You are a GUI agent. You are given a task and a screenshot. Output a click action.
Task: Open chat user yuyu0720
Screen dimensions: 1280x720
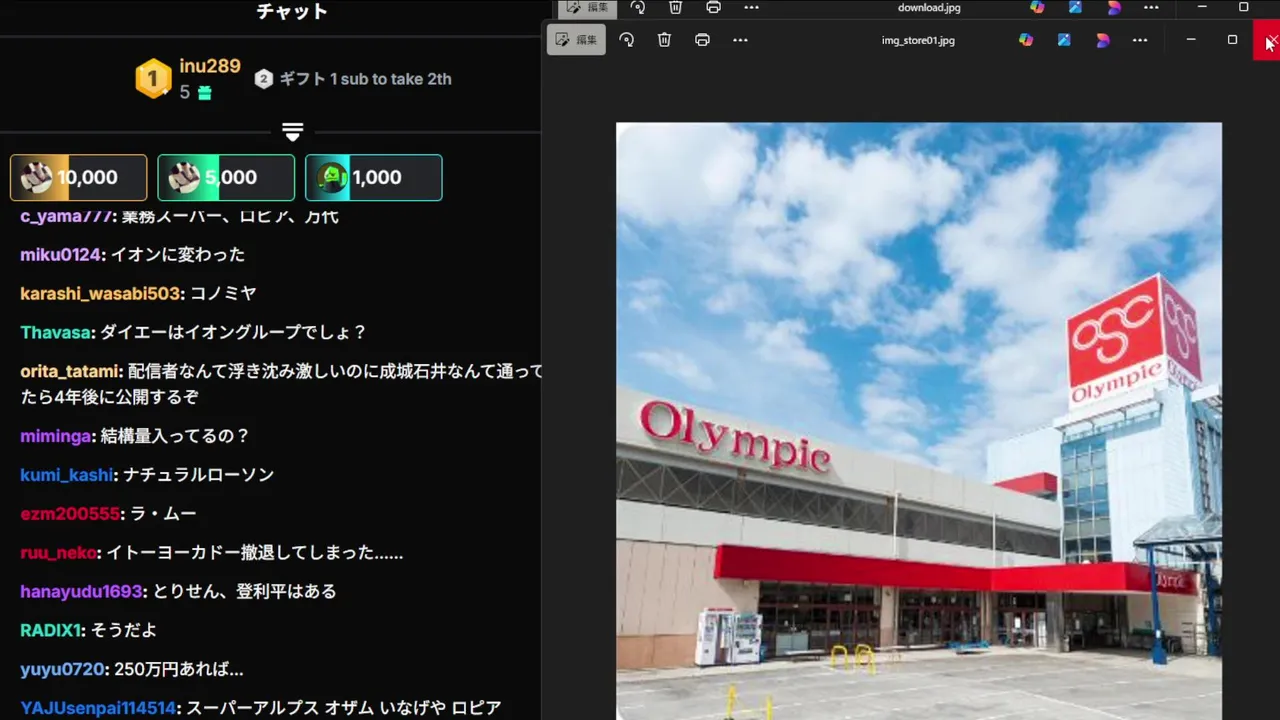[x=62, y=670]
